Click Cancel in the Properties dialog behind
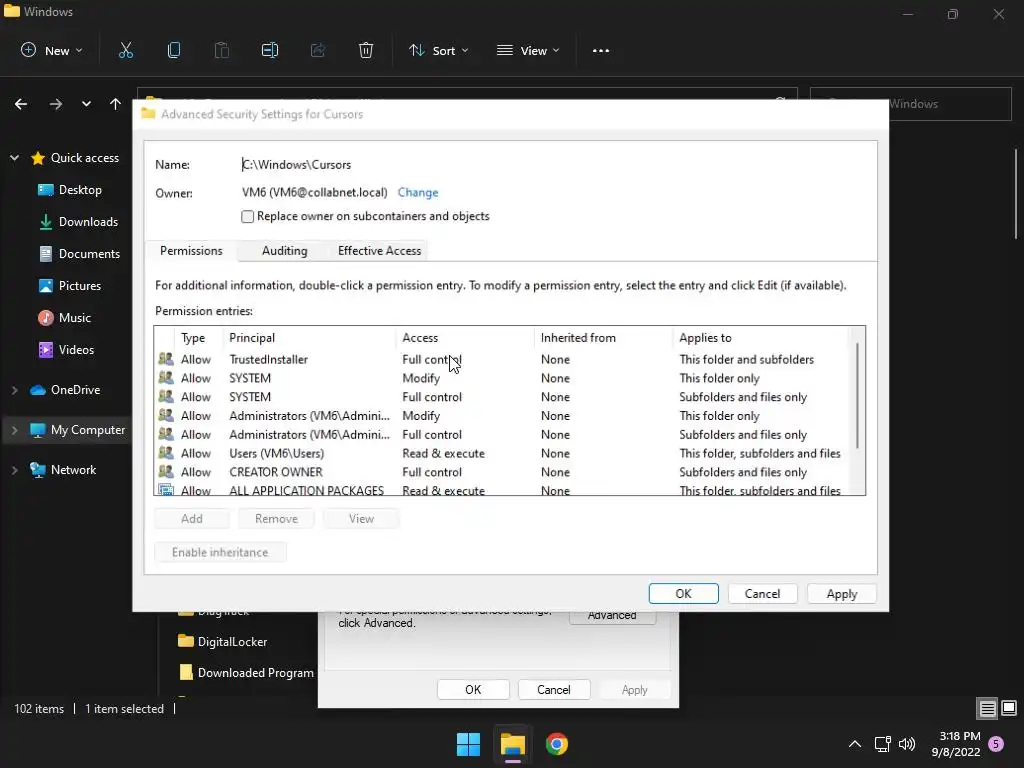 click(x=553, y=690)
